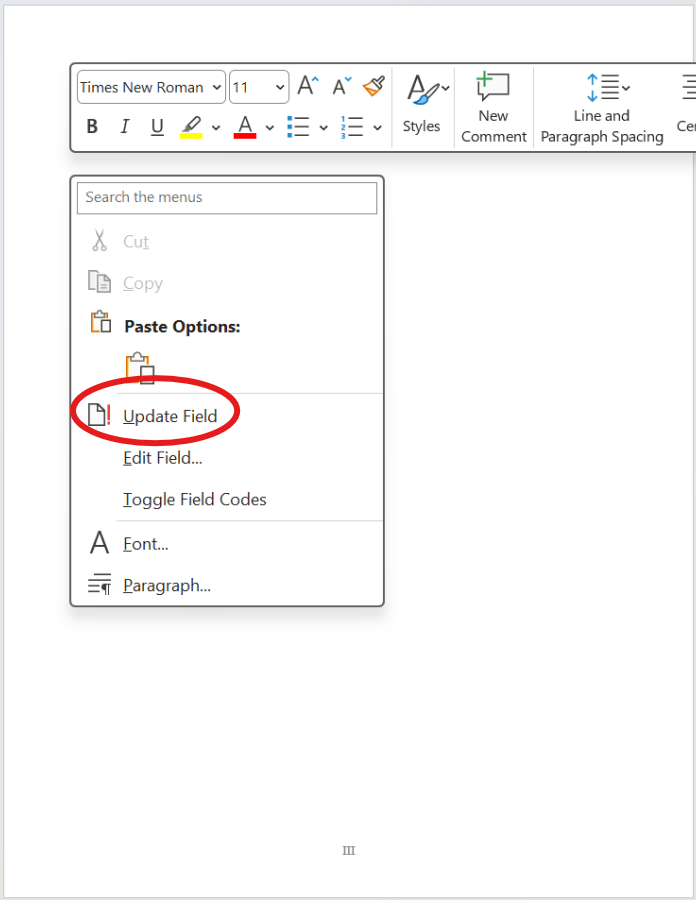Viewport: 696px width, 900px height.
Task: Open bullet library dropdown arrow
Action: pyautogui.click(x=324, y=127)
